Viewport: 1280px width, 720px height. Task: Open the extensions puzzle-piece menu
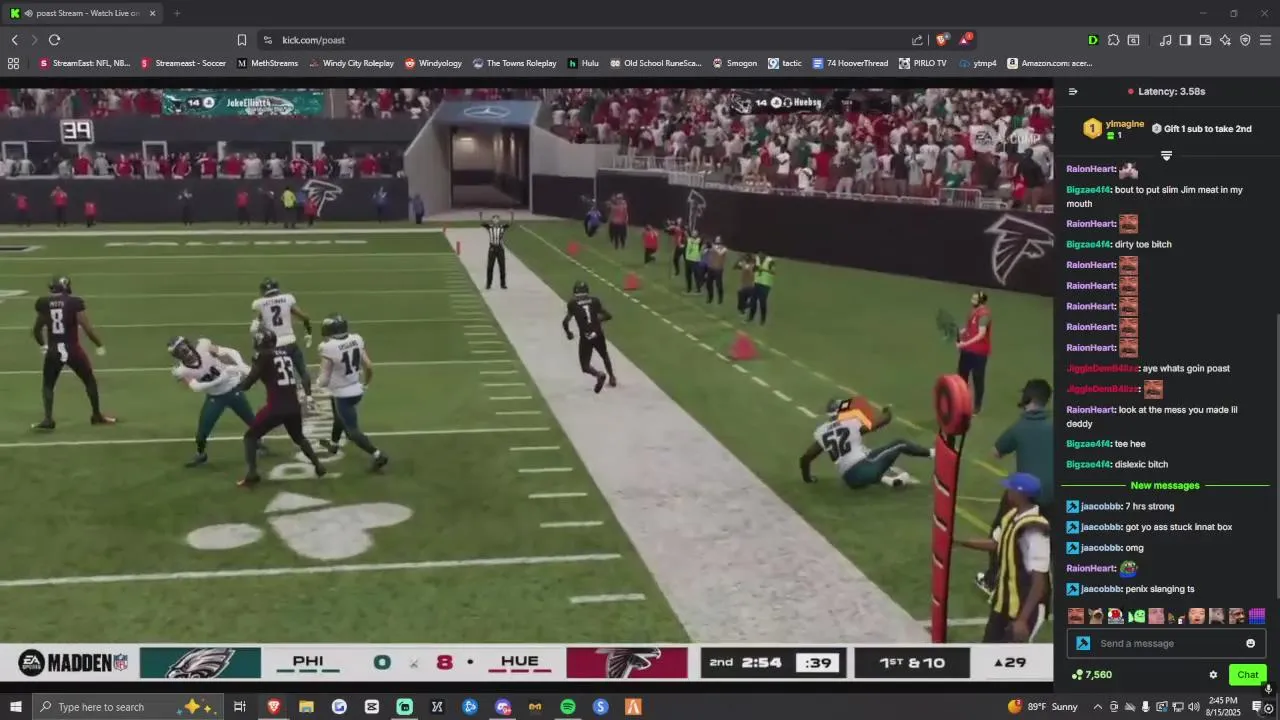(1113, 40)
